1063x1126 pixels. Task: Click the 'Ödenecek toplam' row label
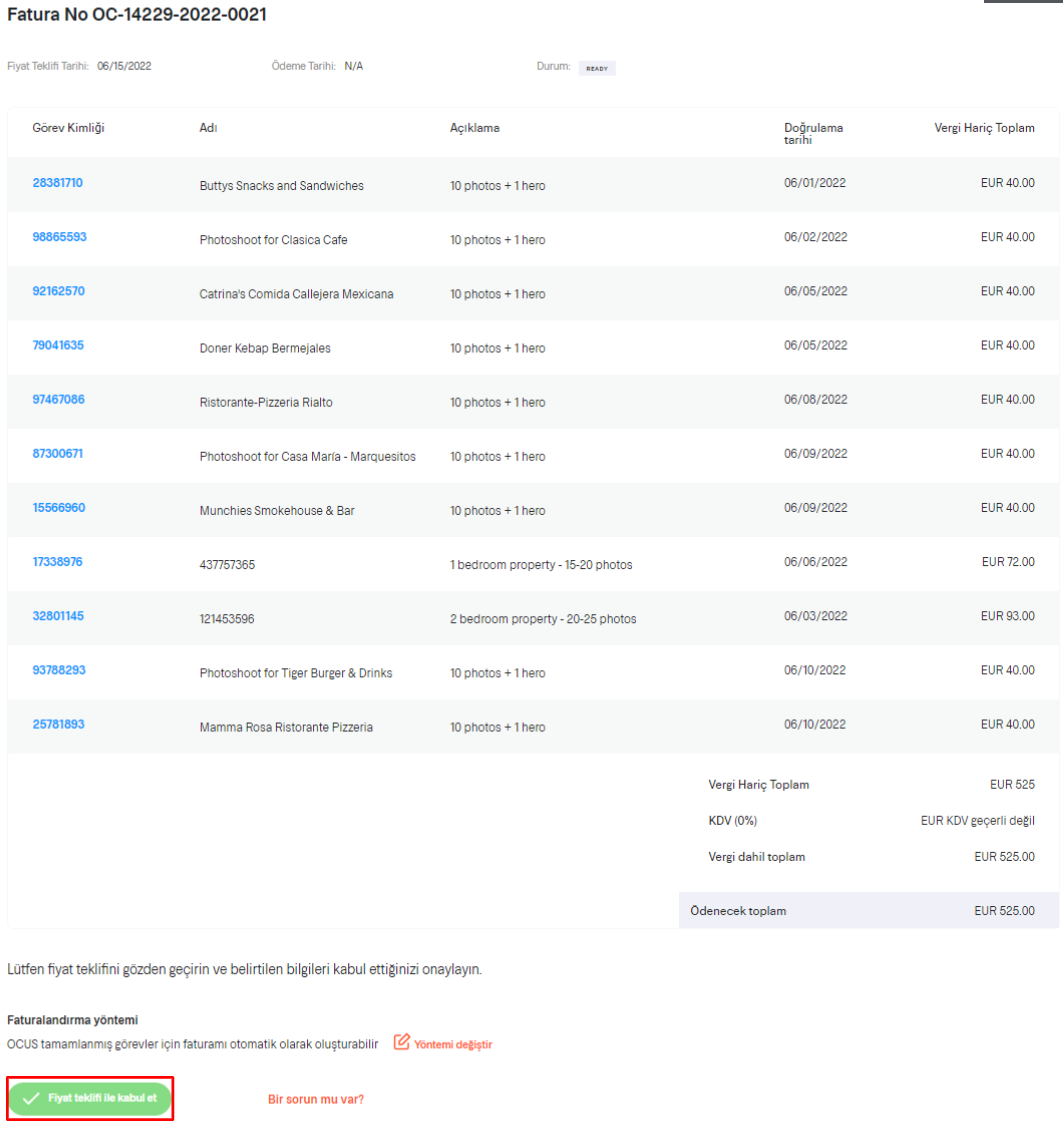738,911
